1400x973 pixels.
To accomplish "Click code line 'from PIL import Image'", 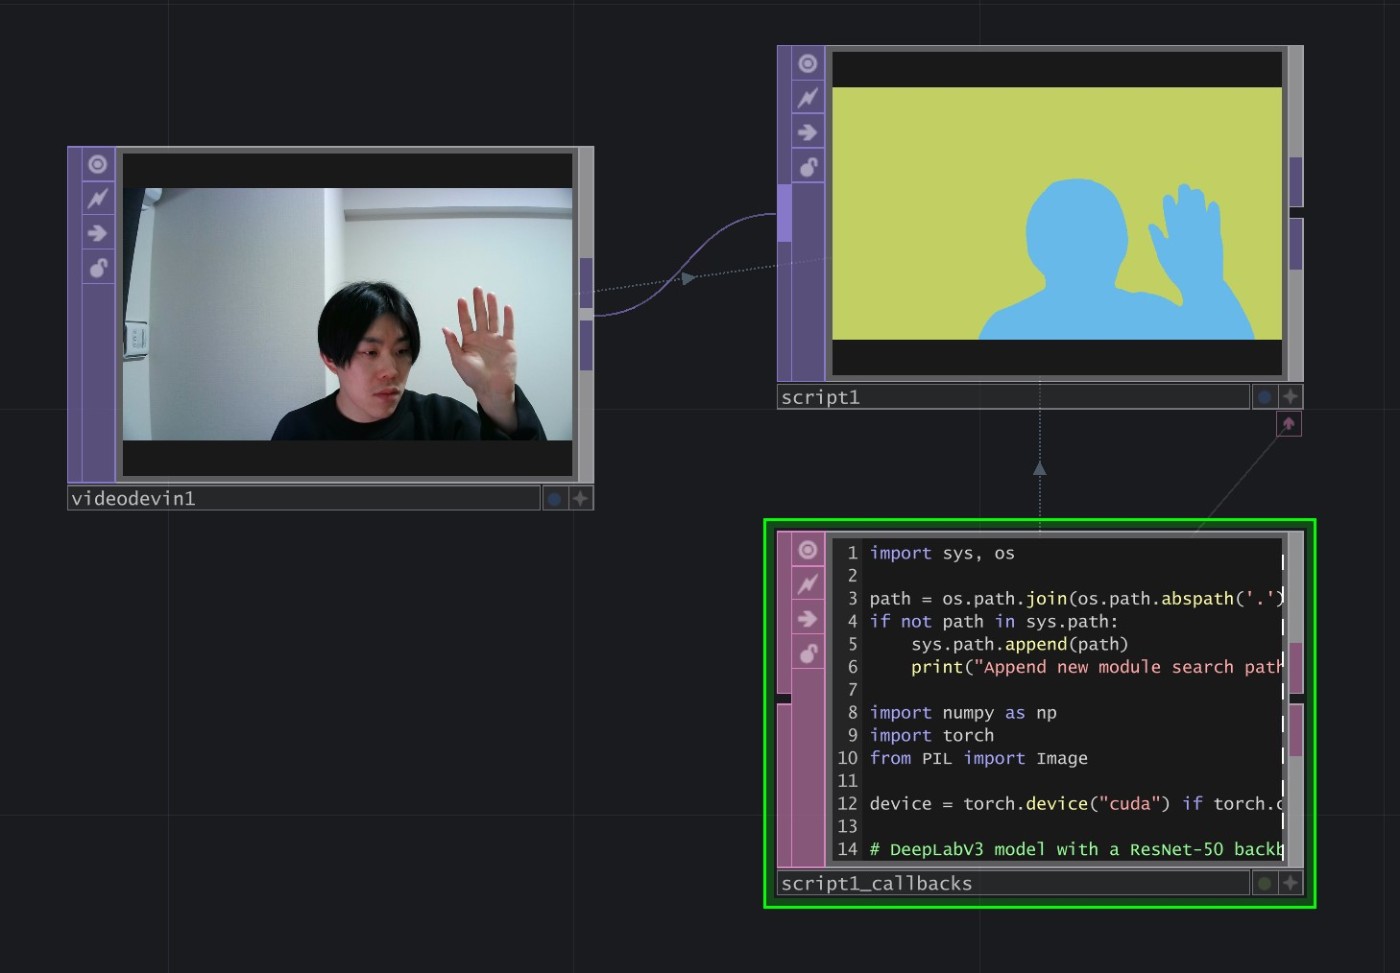I will (978, 759).
